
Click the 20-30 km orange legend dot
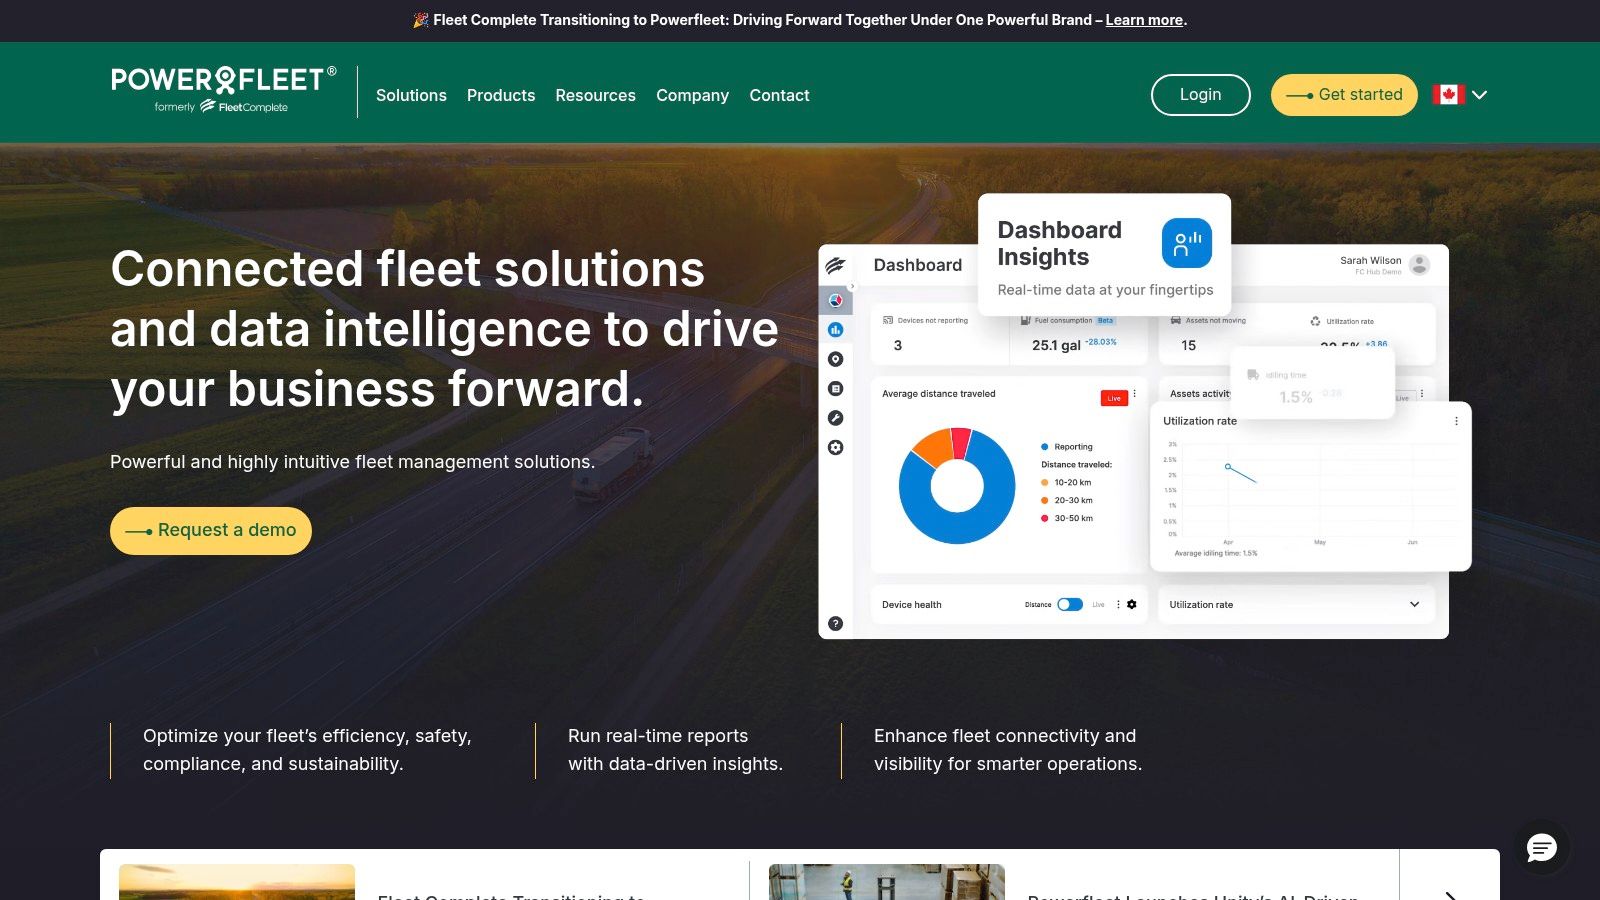click(1045, 500)
